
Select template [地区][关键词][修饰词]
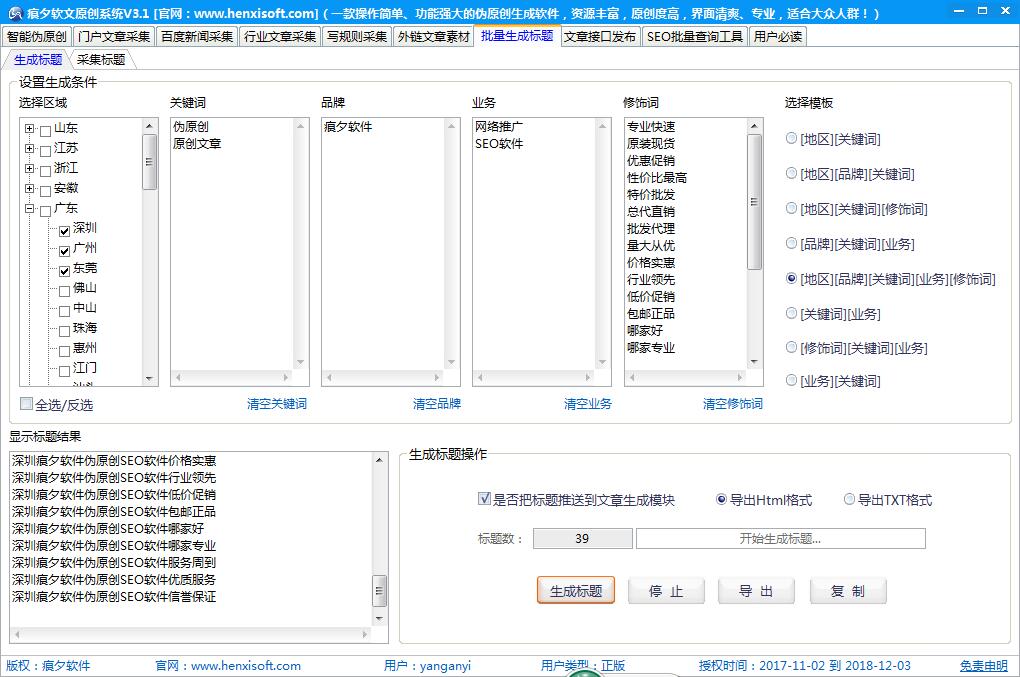(x=791, y=208)
